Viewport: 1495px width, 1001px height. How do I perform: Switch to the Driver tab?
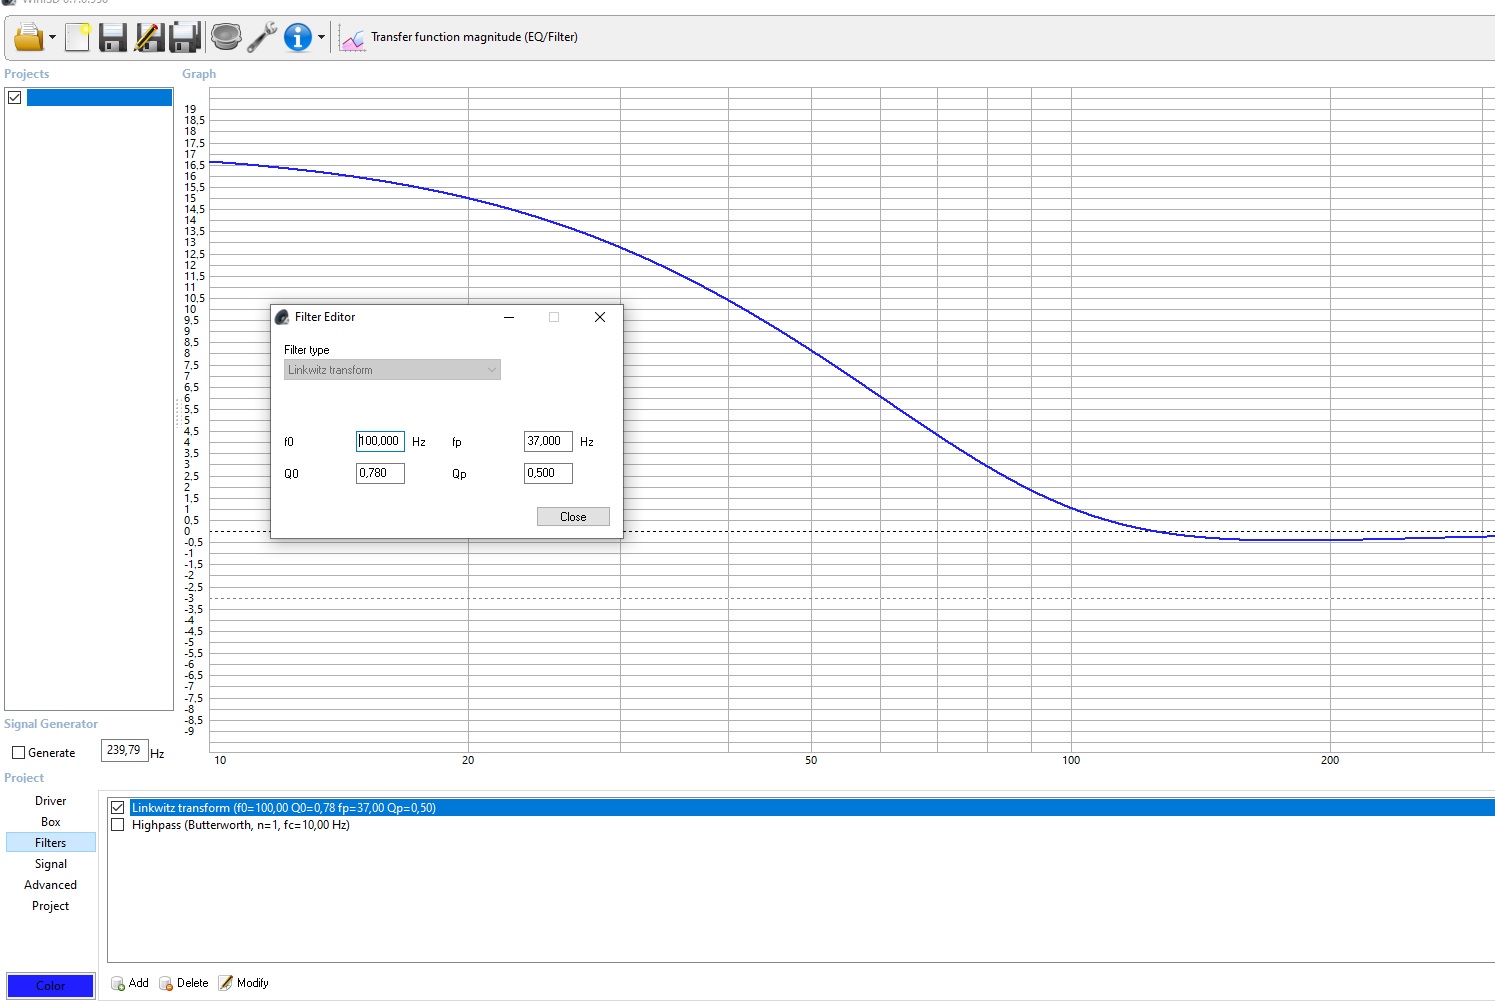(50, 801)
